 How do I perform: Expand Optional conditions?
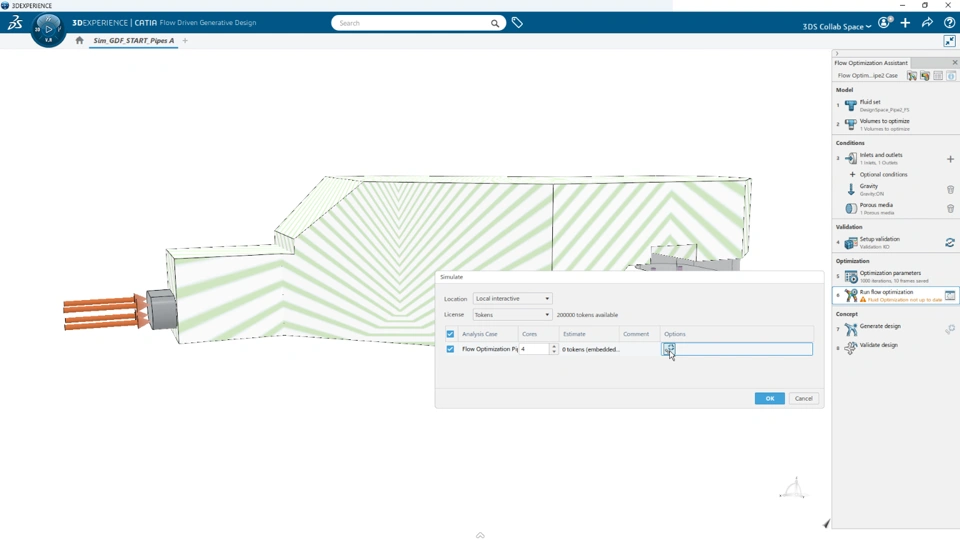(879, 174)
